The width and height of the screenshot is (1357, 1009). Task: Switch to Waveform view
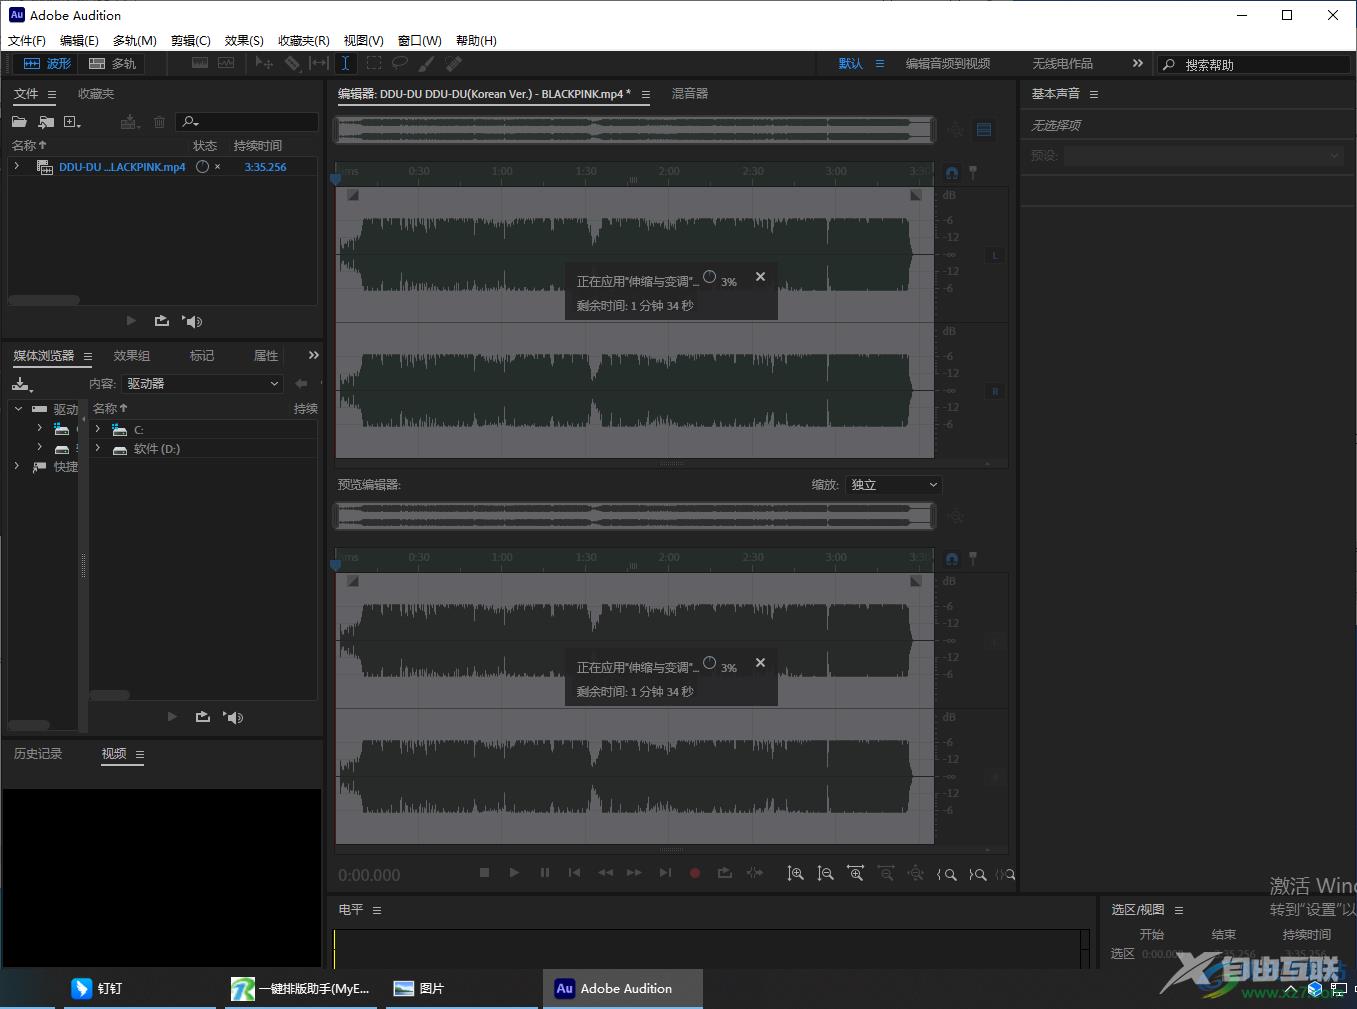[x=47, y=63]
